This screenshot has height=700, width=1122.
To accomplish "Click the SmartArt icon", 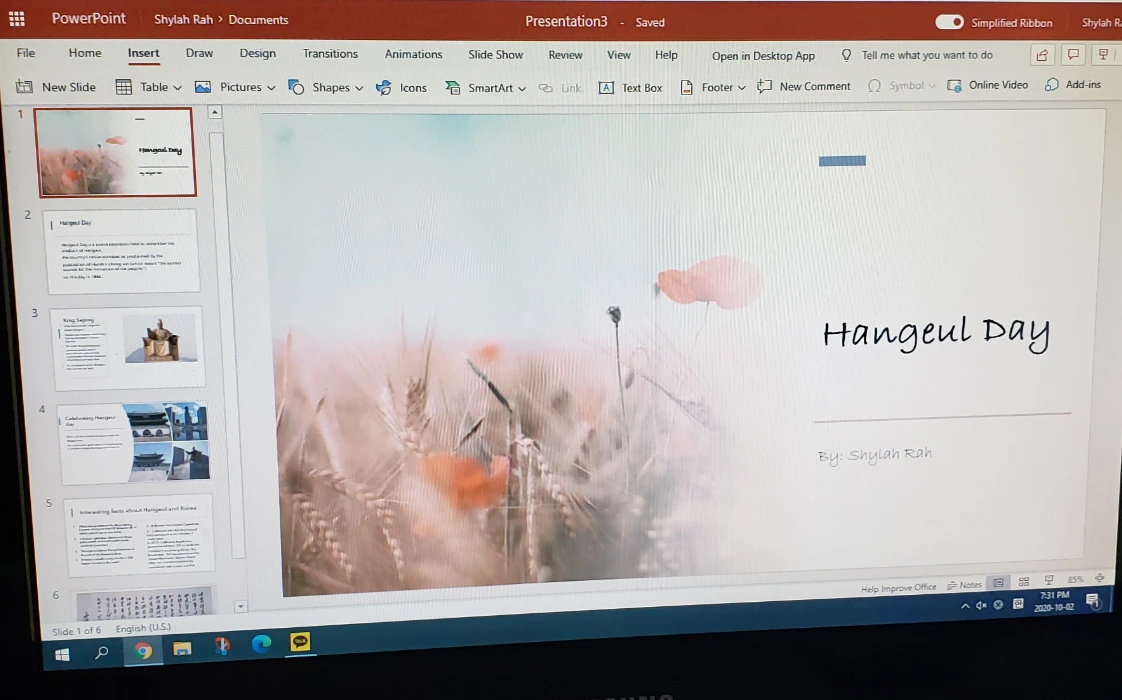I will tap(452, 87).
